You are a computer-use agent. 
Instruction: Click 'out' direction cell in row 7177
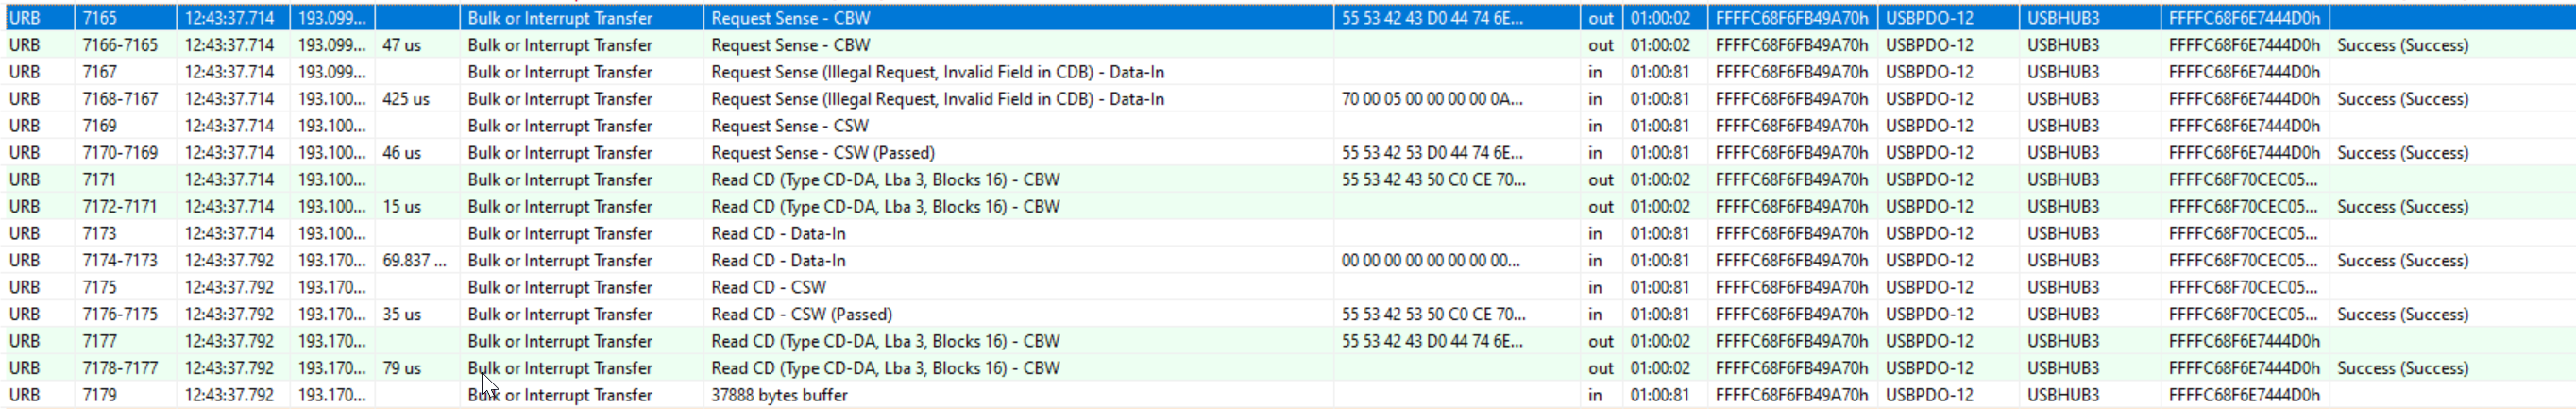click(1601, 342)
